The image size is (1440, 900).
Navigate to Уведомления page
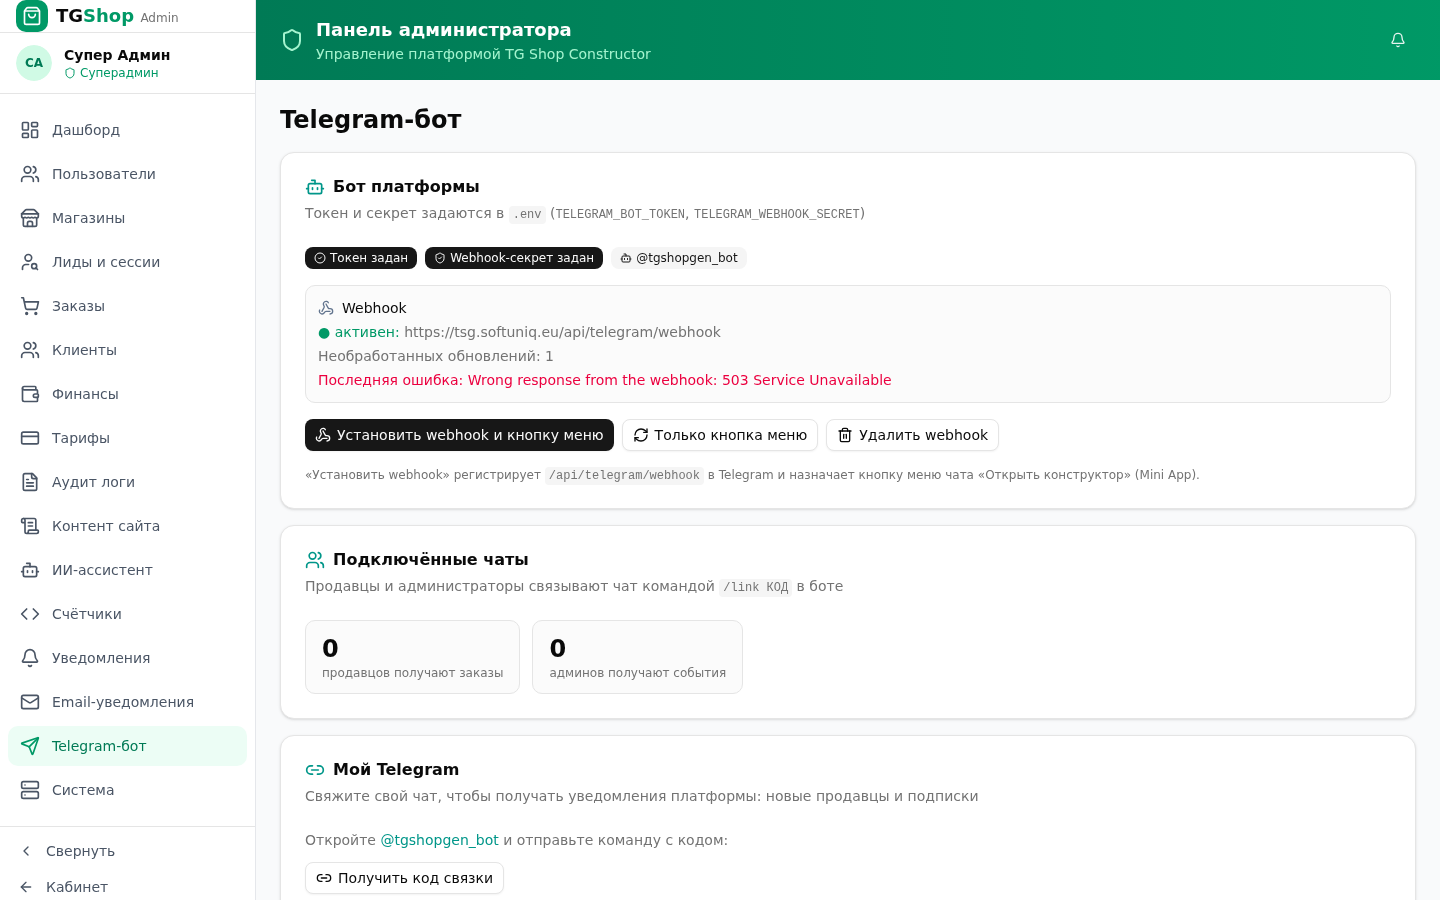click(127, 658)
